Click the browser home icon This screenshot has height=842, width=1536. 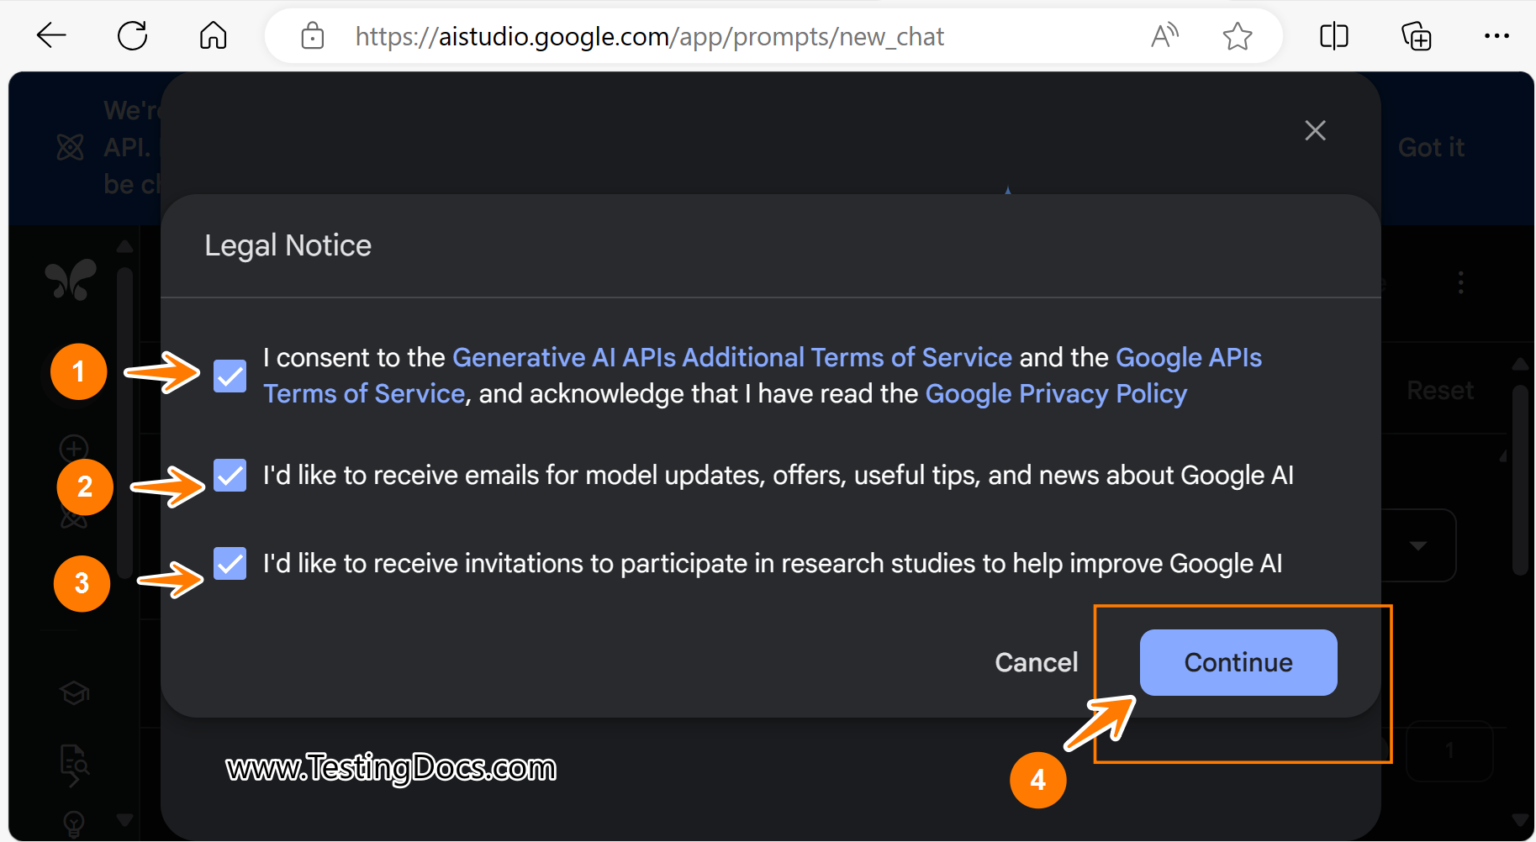(x=212, y=35)
